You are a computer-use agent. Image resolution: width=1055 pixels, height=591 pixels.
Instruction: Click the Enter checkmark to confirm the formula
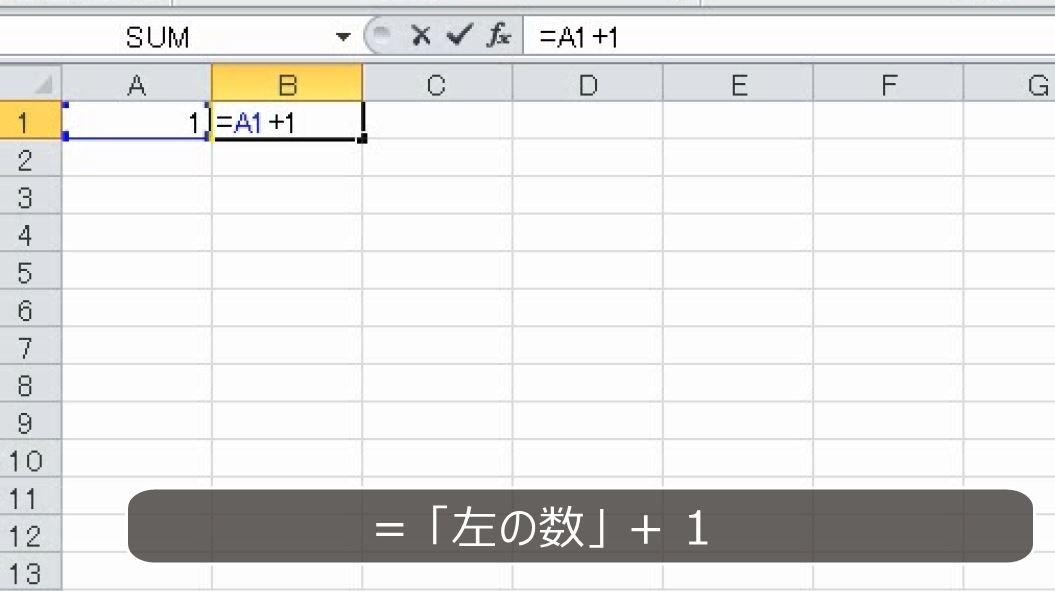(x=456, y=35)
